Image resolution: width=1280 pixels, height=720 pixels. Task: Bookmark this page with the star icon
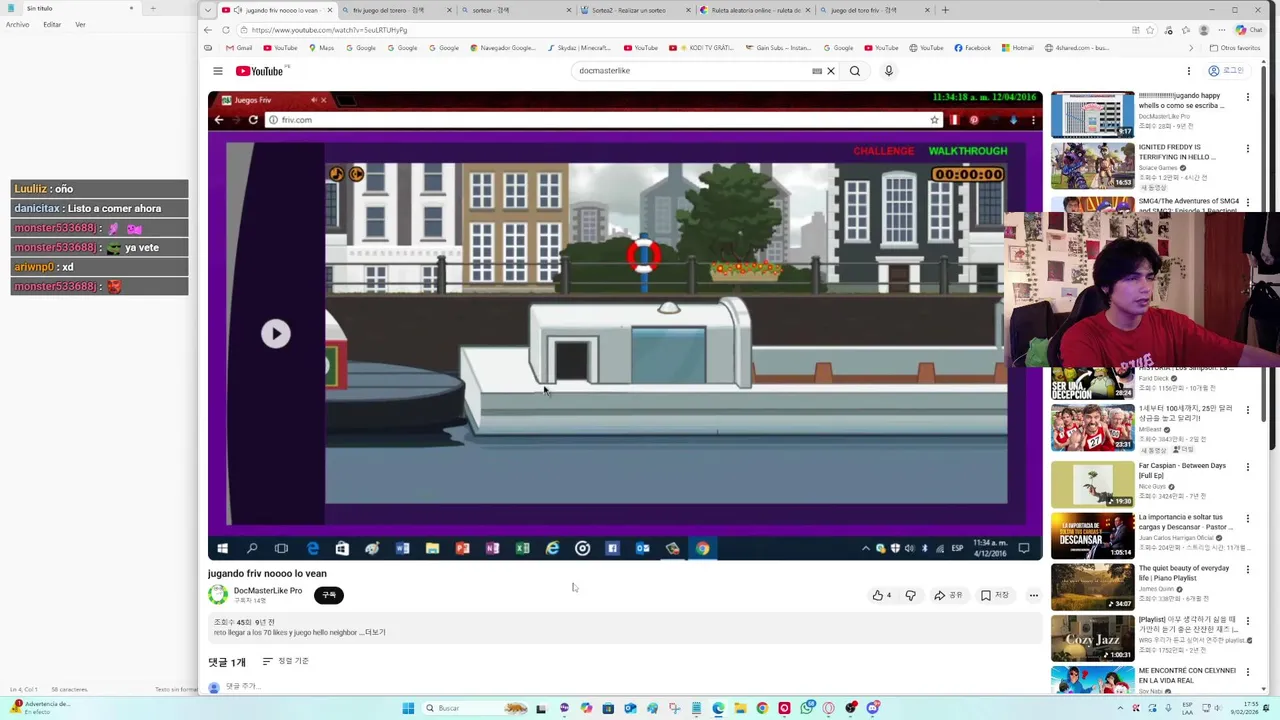tap(1150, 30)
